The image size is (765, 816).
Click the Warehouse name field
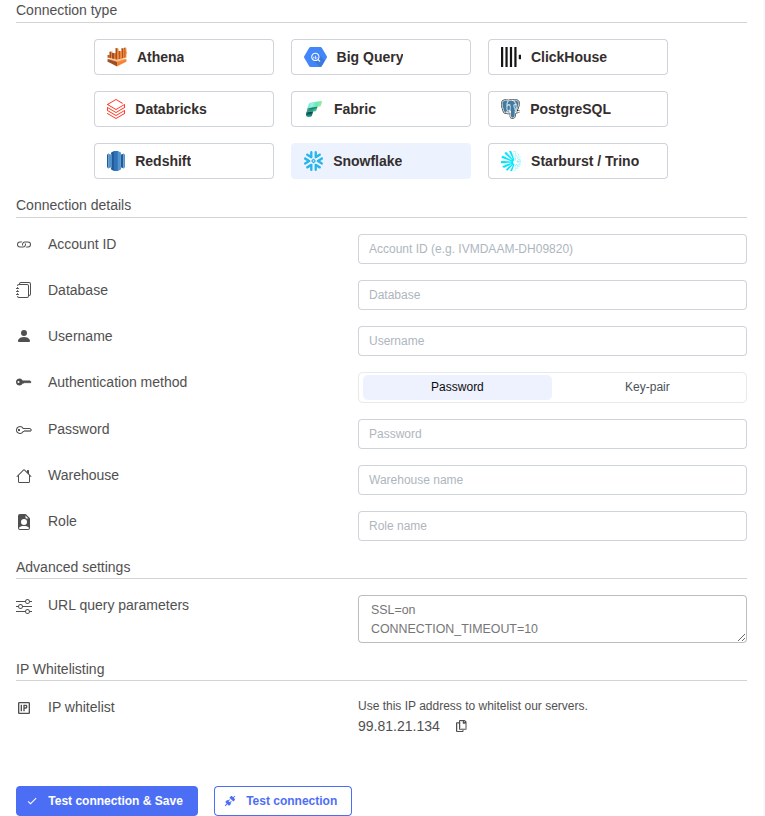click(552, 480)
